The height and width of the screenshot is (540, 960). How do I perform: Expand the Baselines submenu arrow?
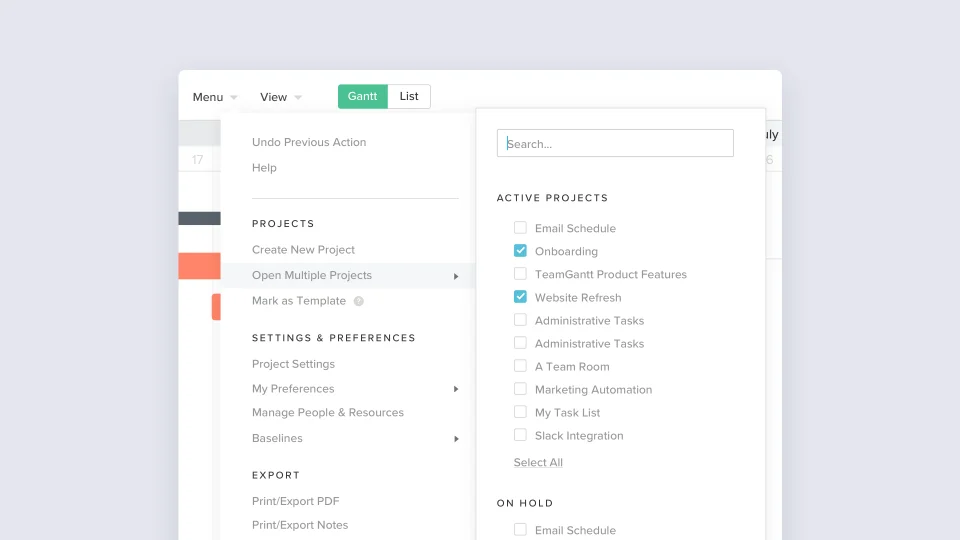click(456, 439)
